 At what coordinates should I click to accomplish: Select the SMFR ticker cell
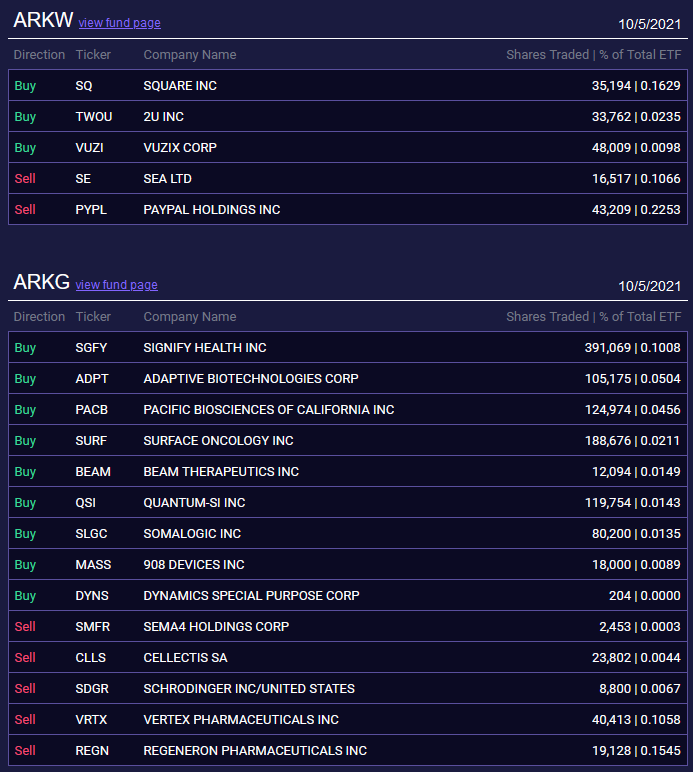93,627
